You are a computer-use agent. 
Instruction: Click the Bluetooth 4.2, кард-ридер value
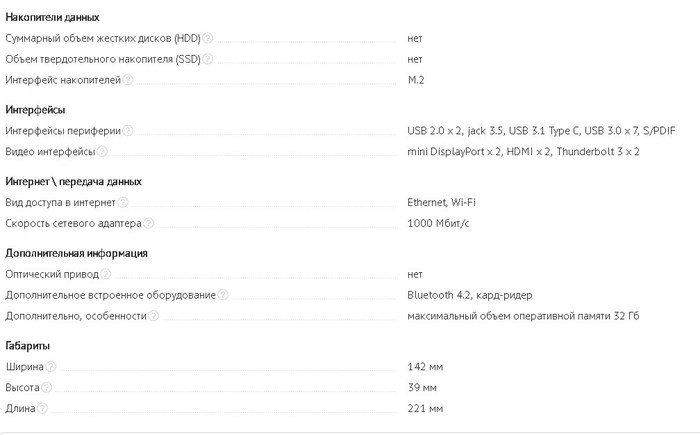tap(470, 295)
